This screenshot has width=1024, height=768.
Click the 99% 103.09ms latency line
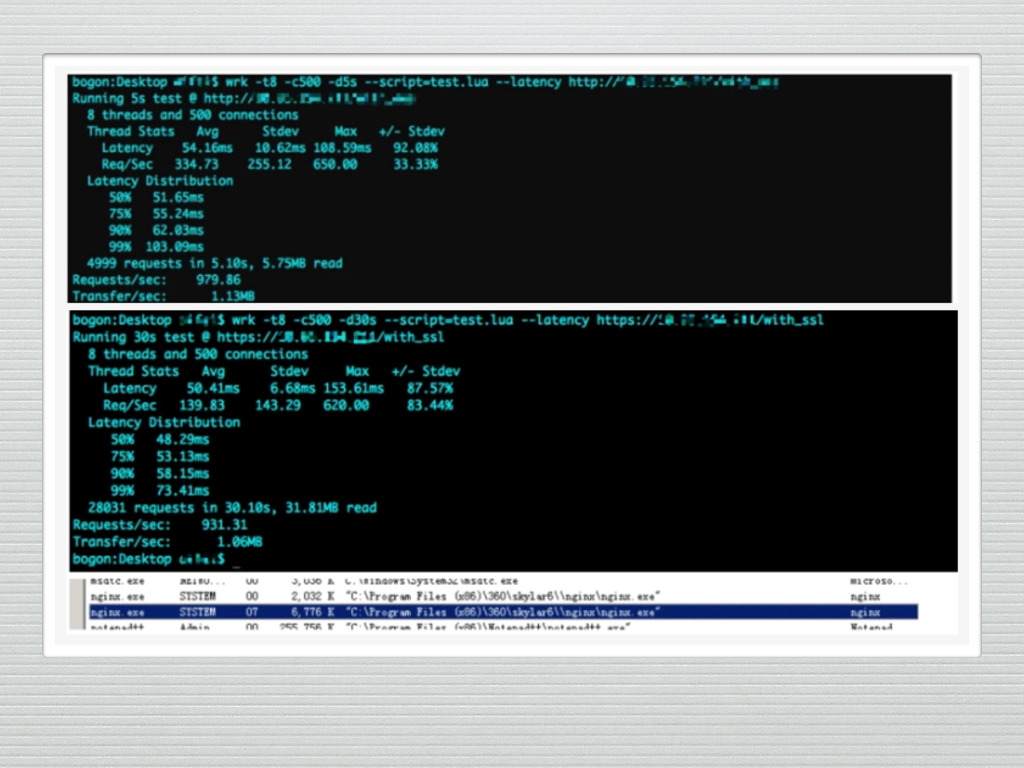coord(156,247)
